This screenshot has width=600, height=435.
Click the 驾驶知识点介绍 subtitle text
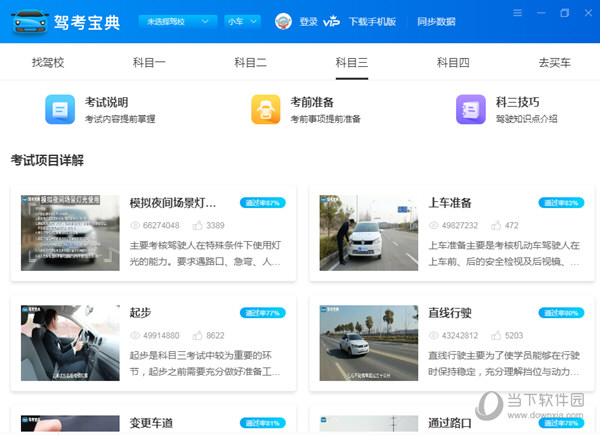pyautogui.click(x=527, y=119)
